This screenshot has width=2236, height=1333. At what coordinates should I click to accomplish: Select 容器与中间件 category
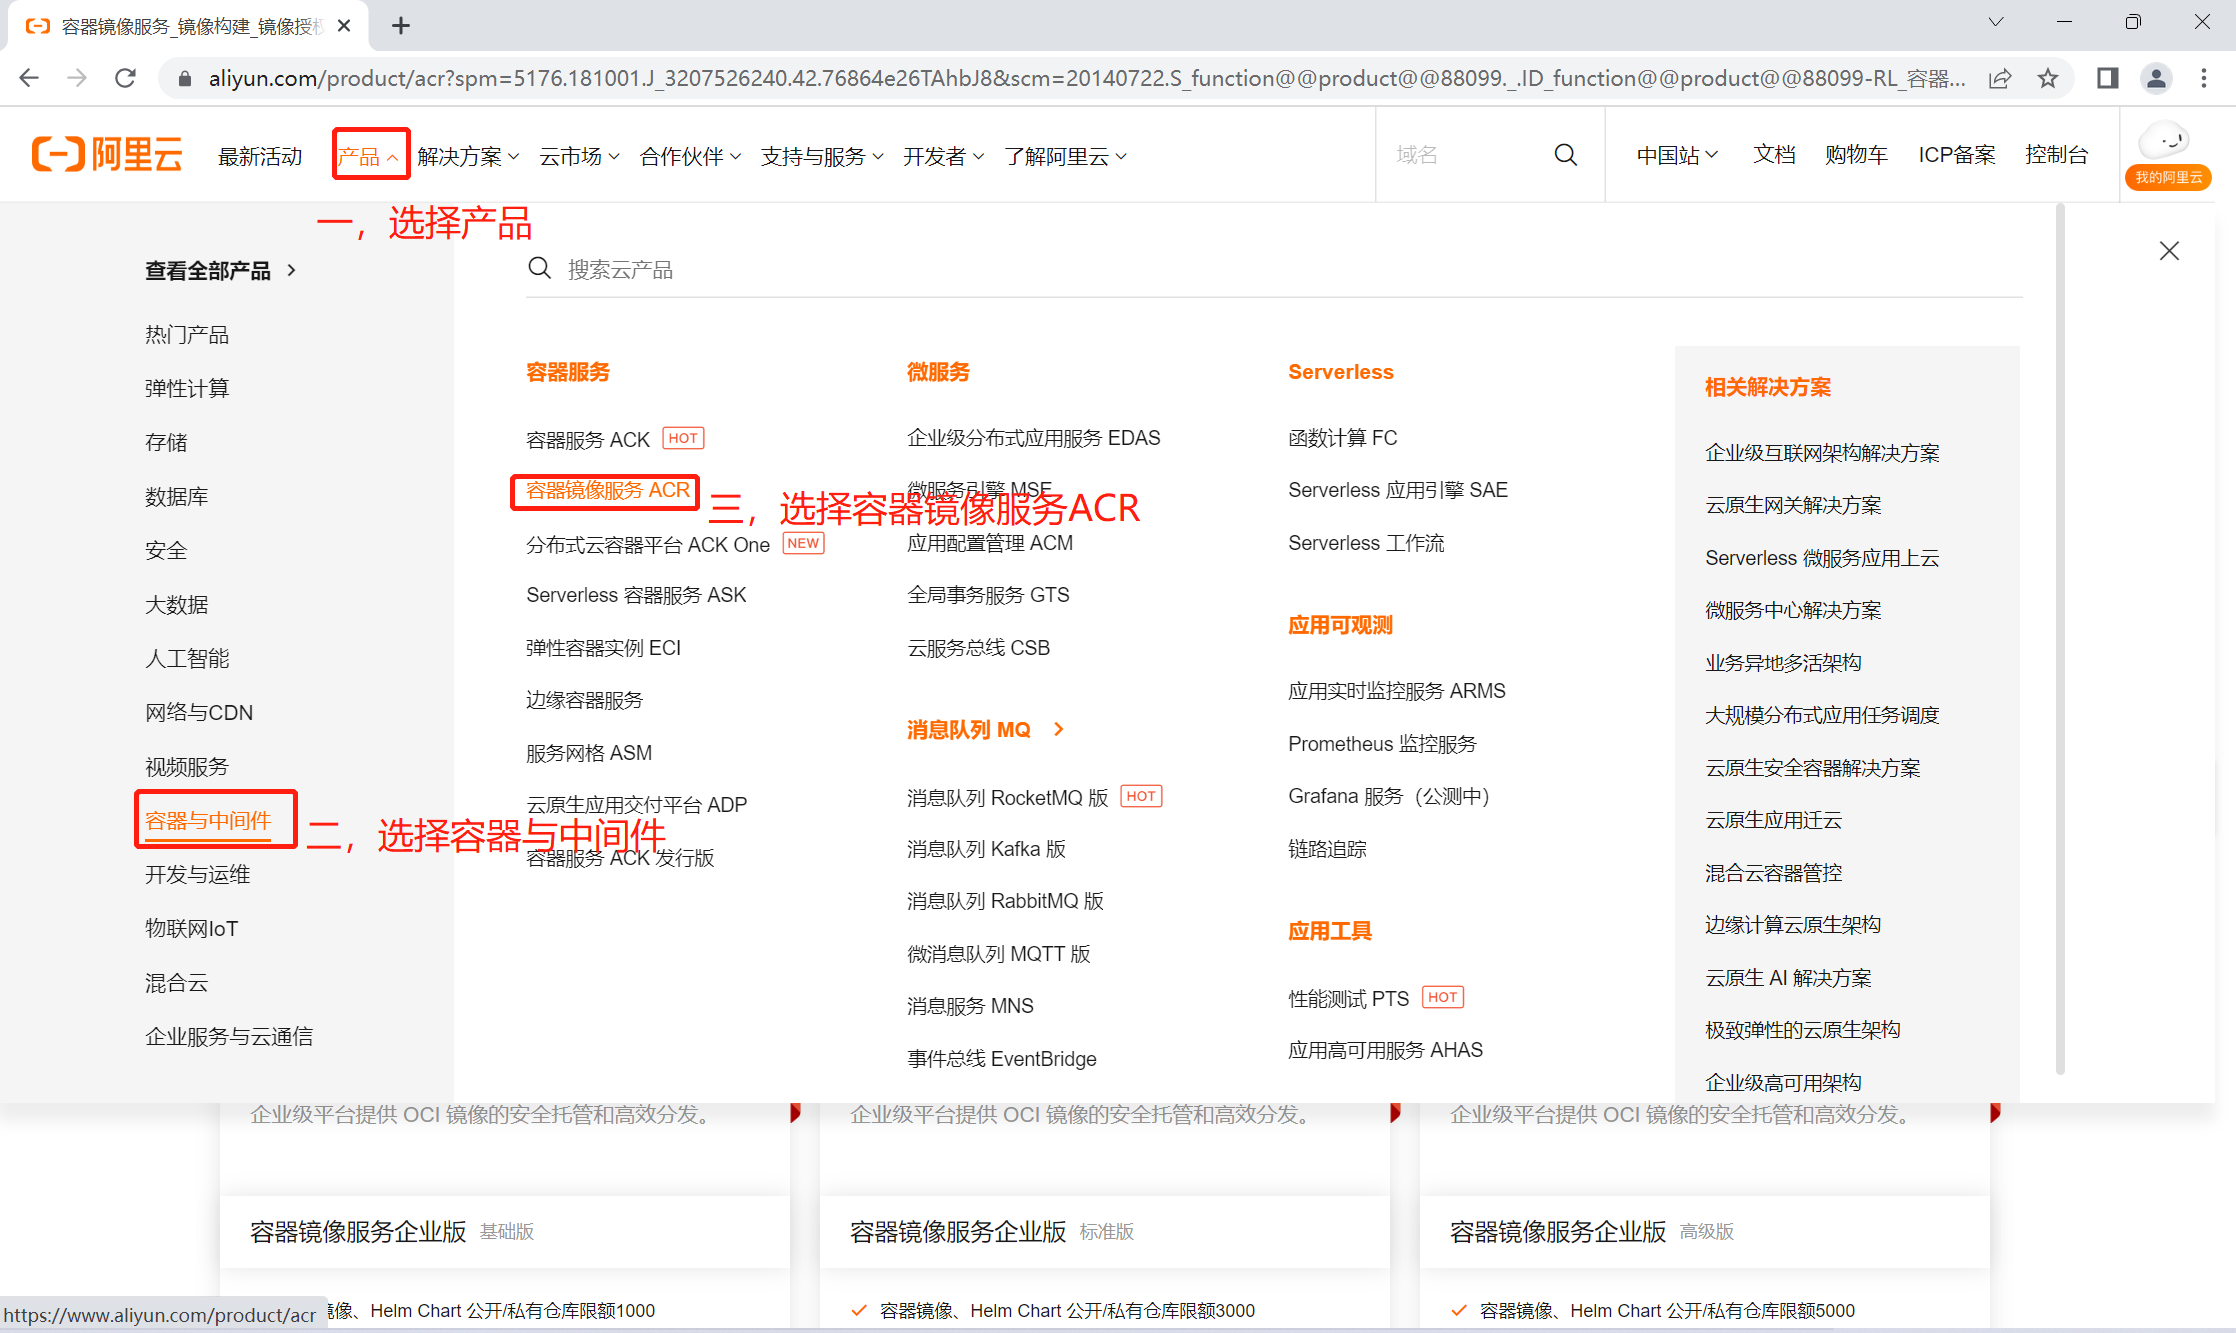[x=208, y=820]
